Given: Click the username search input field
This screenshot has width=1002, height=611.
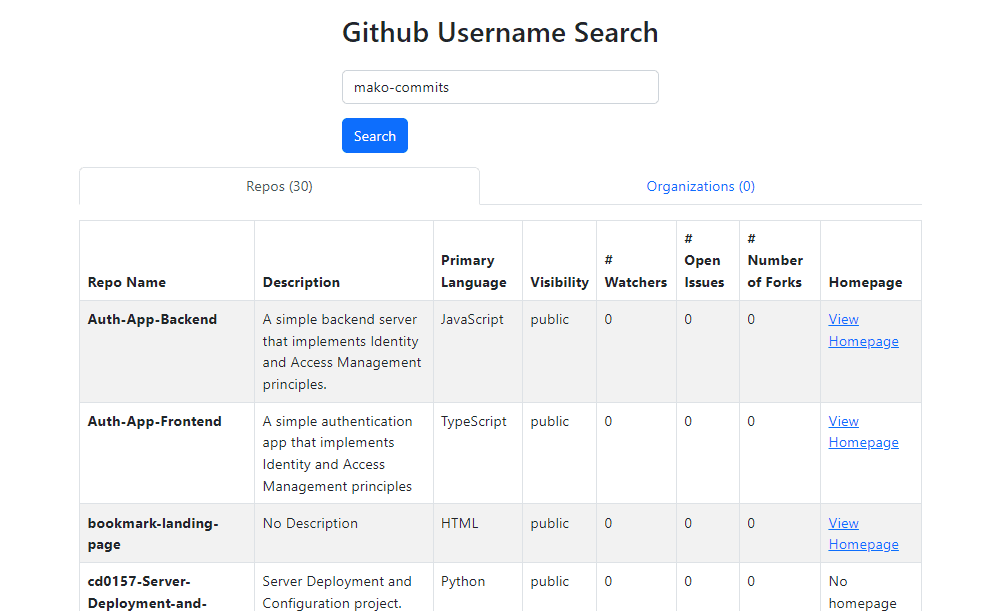Looking at the screenshot, I should (x=500, y=87).
